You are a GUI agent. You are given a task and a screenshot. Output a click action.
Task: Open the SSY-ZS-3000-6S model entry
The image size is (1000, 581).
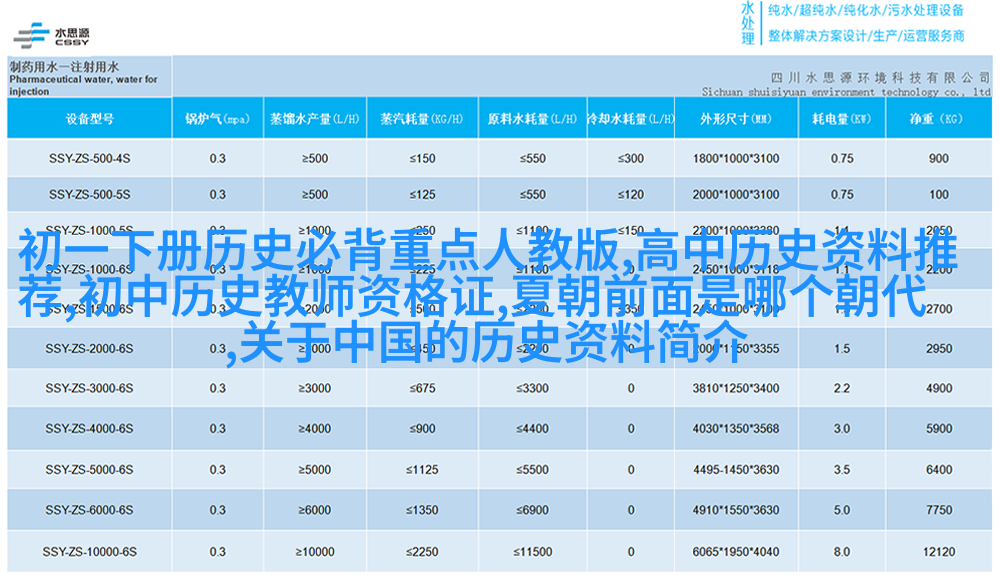(x=90, y=388)
